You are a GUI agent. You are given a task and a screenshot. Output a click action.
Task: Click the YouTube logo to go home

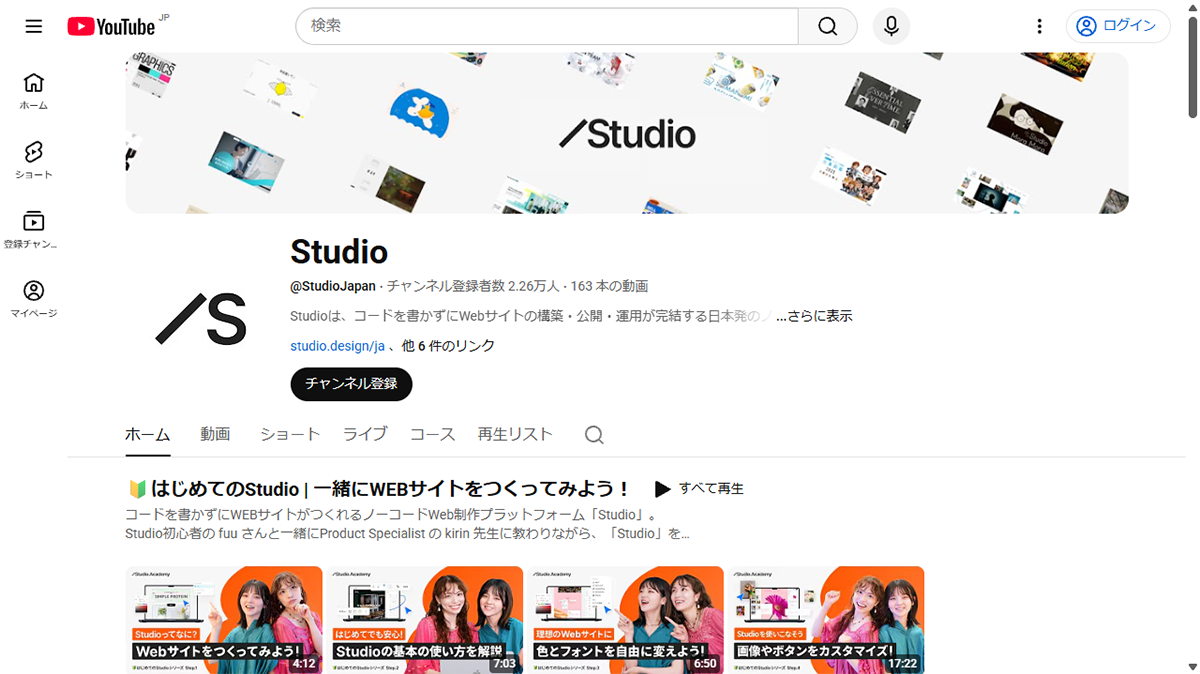point(110,26)
